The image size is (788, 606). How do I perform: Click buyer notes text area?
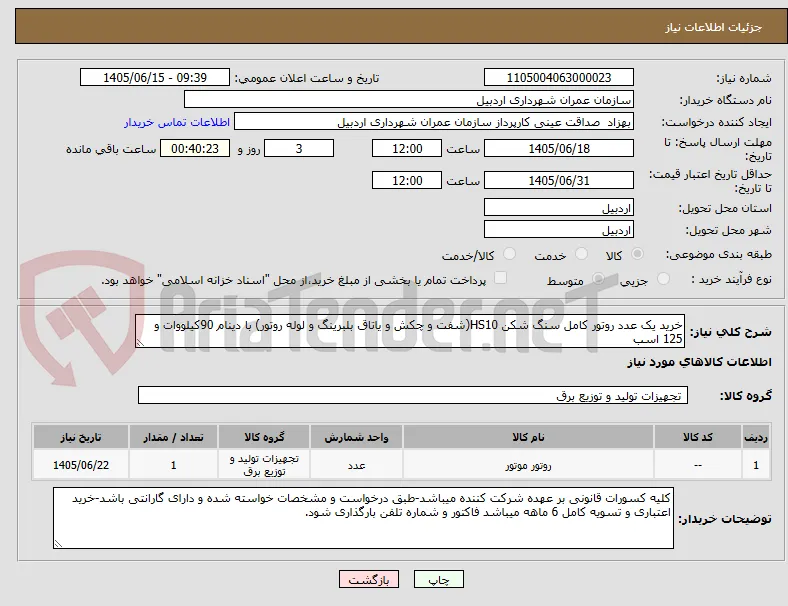click(x=363, y=518)
